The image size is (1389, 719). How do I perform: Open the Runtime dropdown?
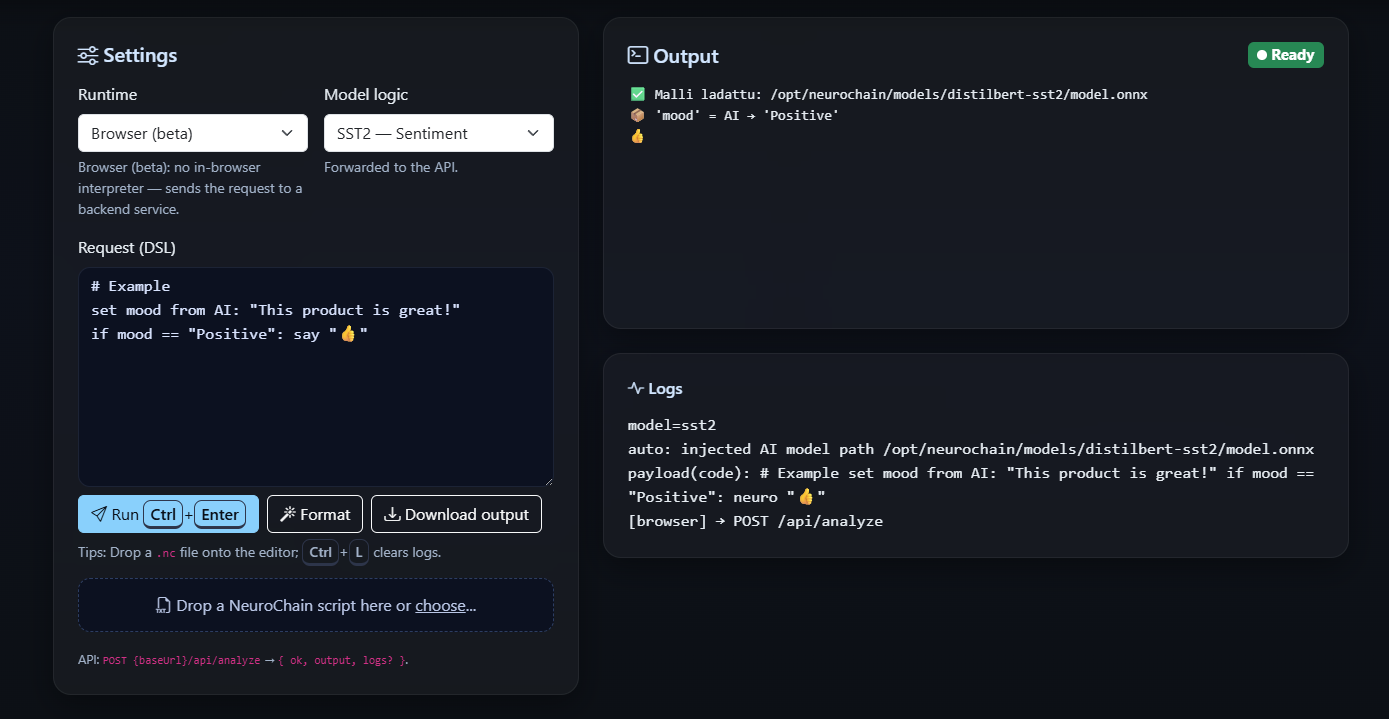tap(192, 132)
